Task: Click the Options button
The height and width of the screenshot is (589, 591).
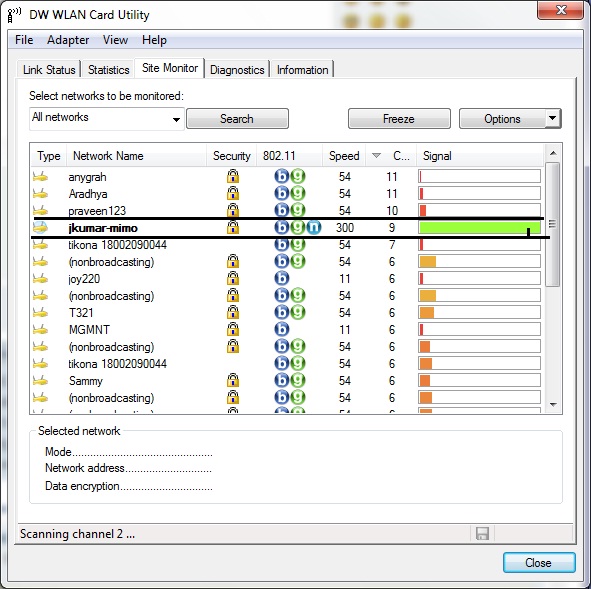Action: tap(502, 119)
